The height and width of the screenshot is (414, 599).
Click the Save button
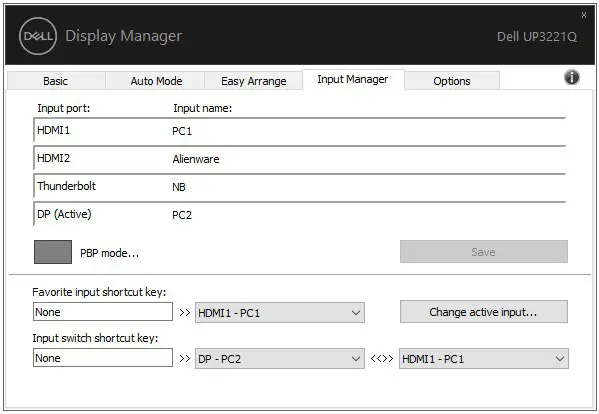[484, 252]
